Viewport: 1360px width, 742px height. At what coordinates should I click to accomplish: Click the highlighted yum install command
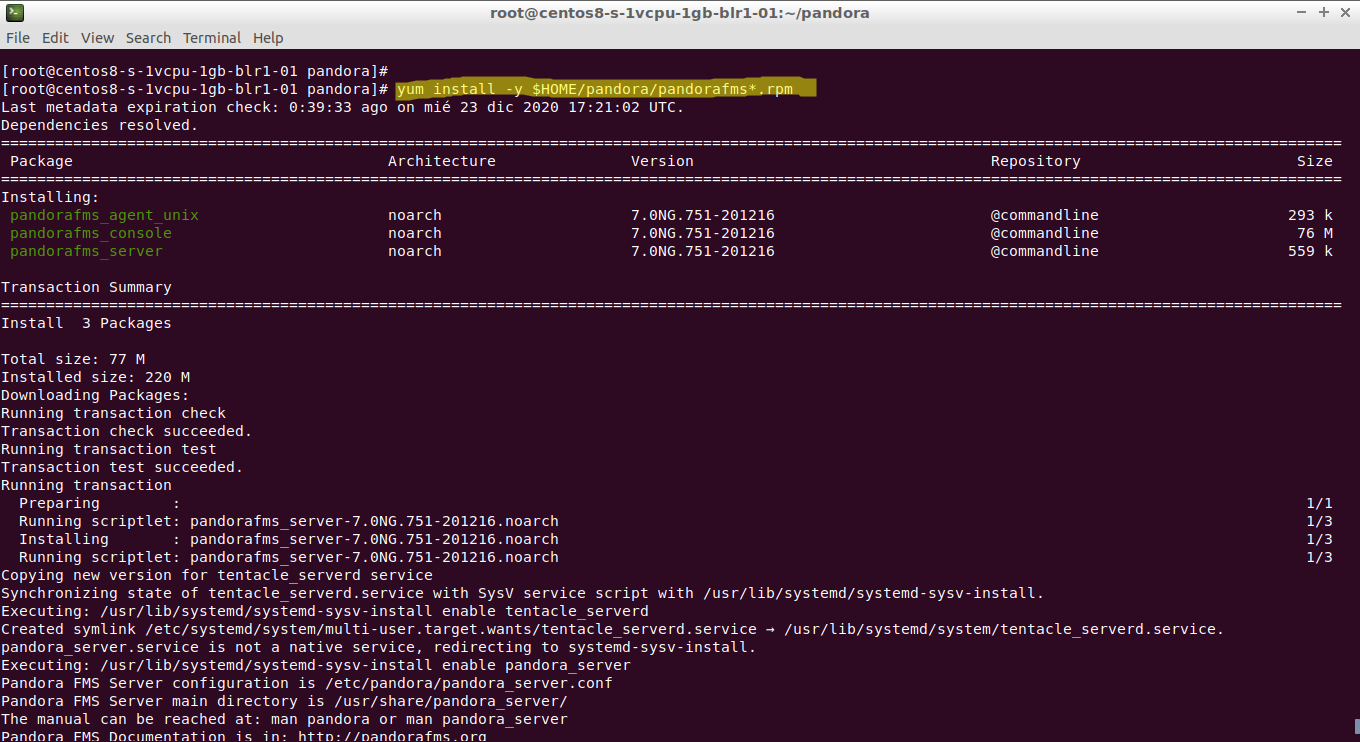[x=594, y=89]
